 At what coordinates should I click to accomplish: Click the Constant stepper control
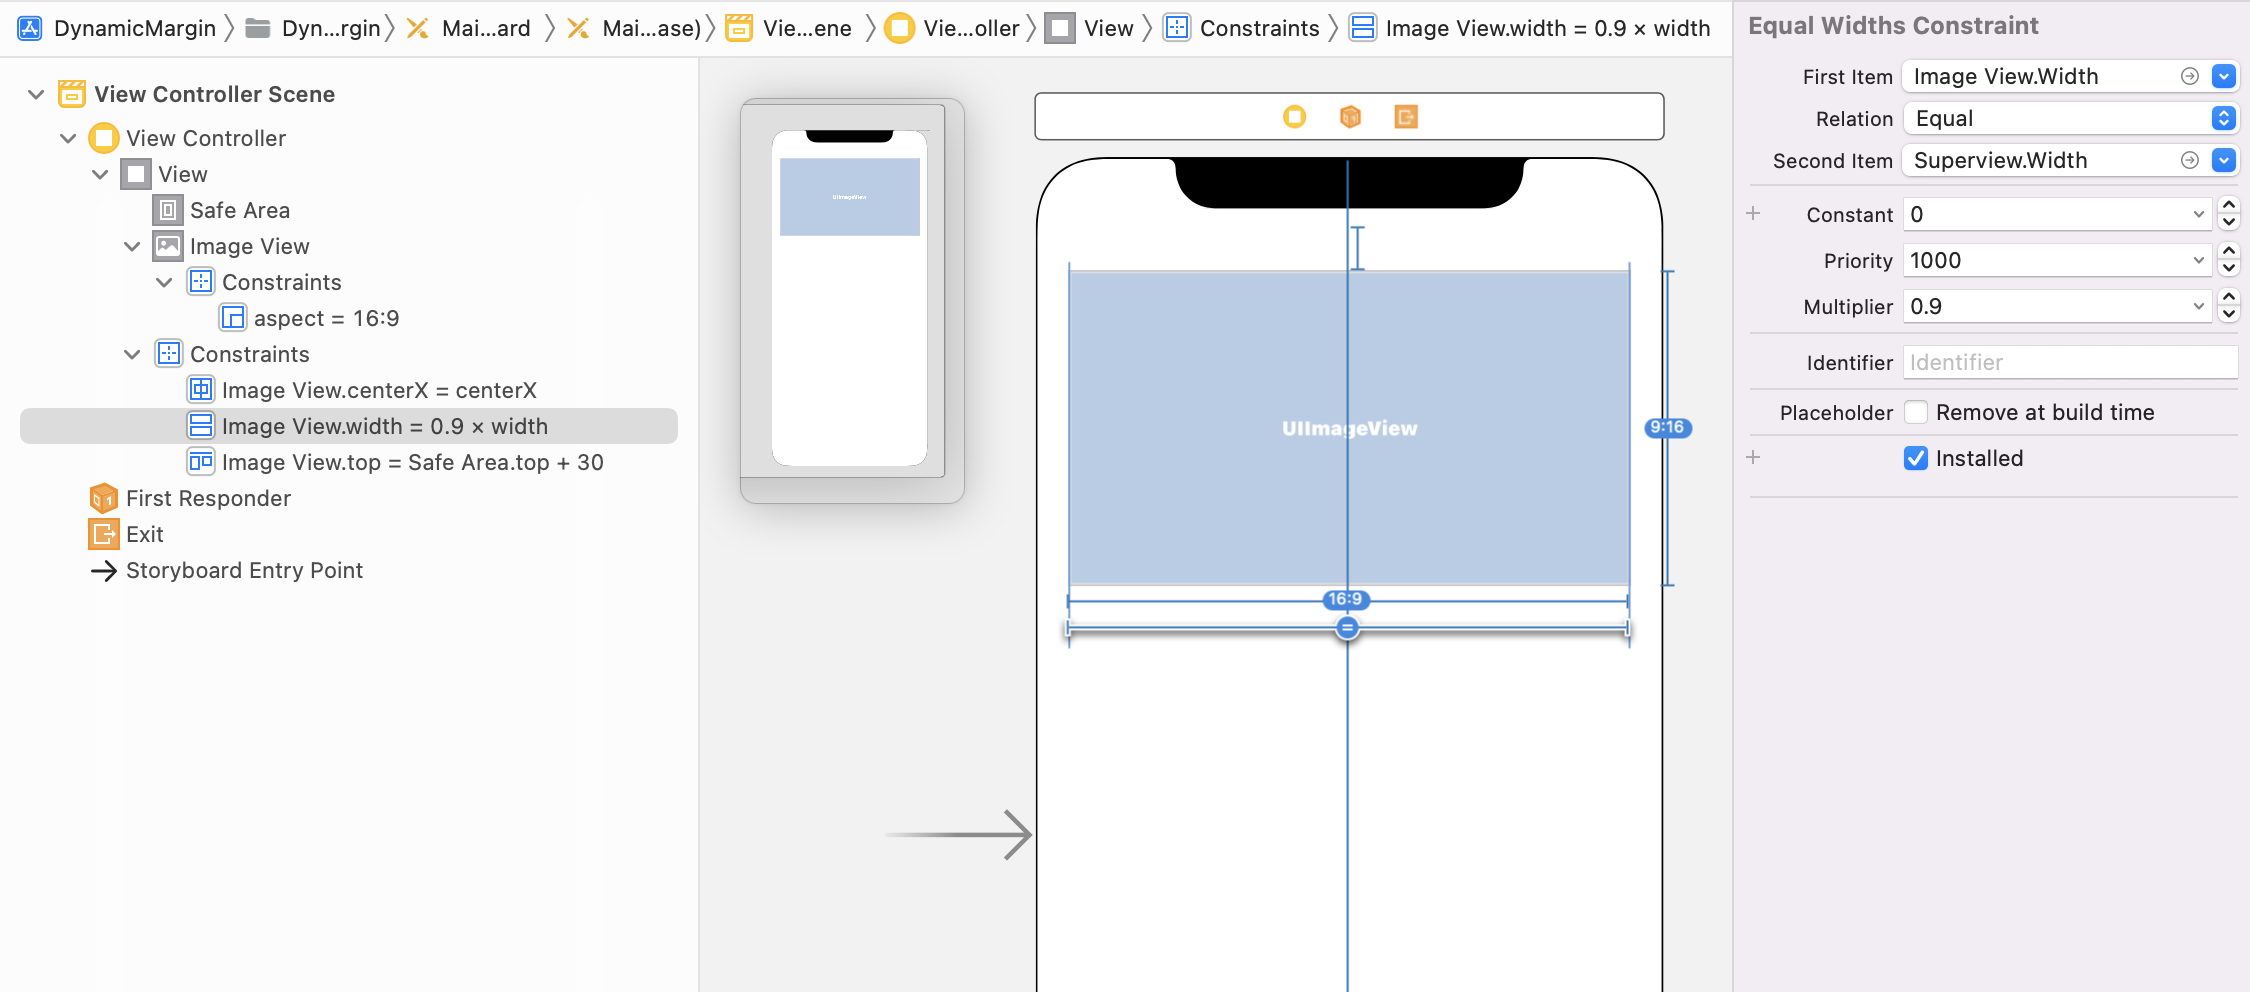coord(2229,214)
